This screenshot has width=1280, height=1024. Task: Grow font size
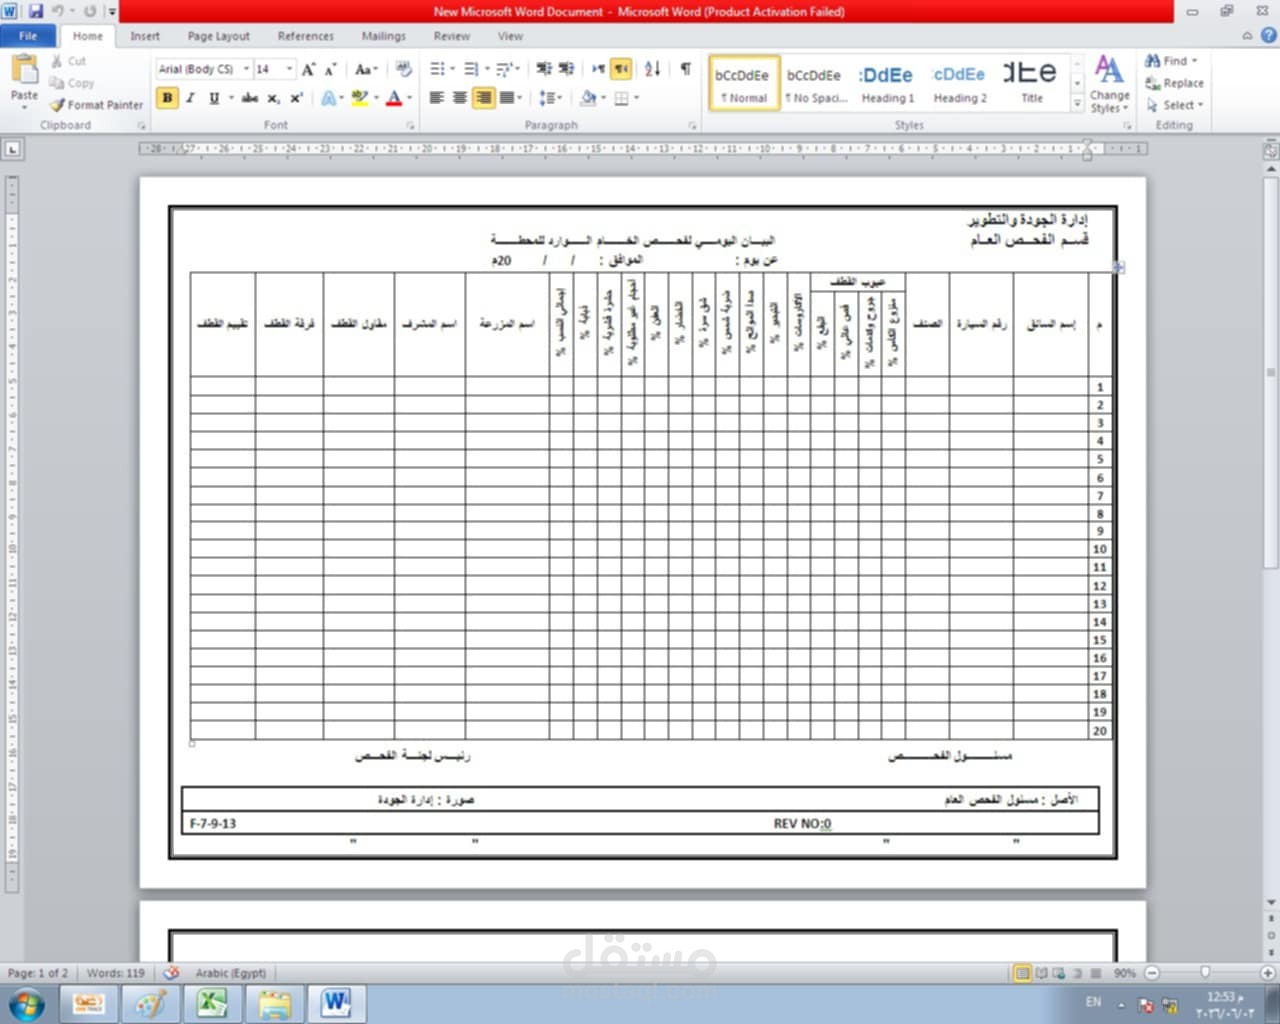pos(309,69)
